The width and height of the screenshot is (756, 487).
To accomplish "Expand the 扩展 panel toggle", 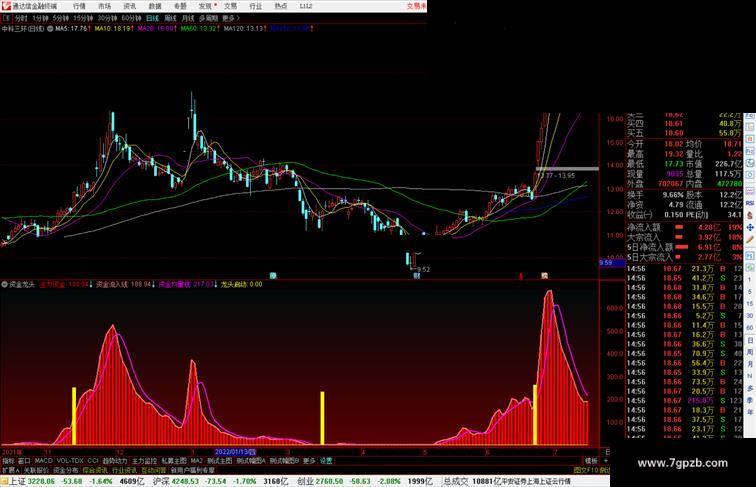I will point(10,470).
